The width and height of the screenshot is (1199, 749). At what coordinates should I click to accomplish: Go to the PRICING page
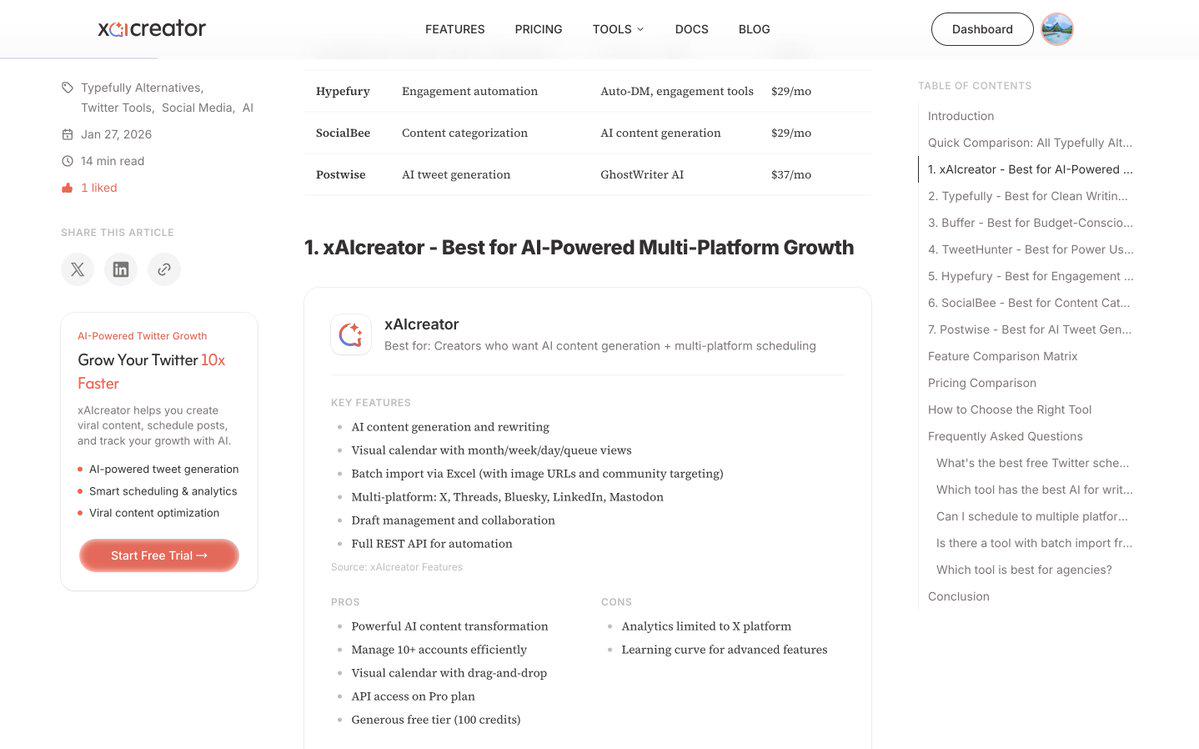click(x=538, y=29)
